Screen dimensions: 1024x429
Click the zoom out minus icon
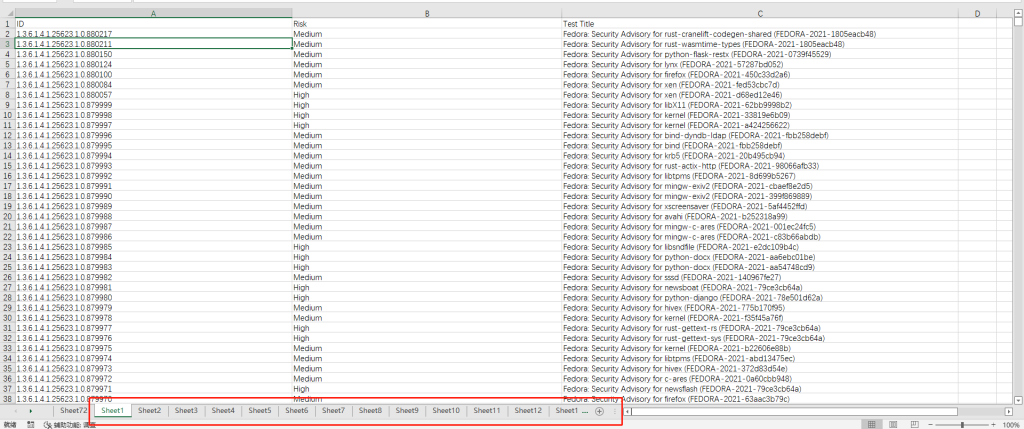[932, 425]
